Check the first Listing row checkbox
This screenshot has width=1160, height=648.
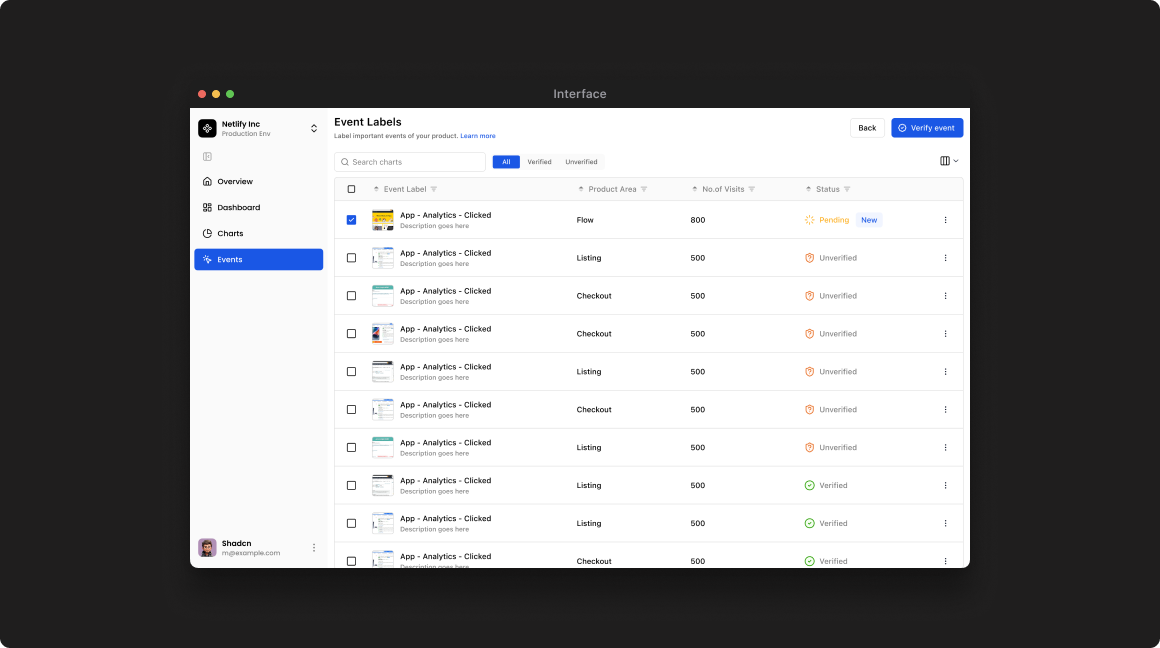351,258
